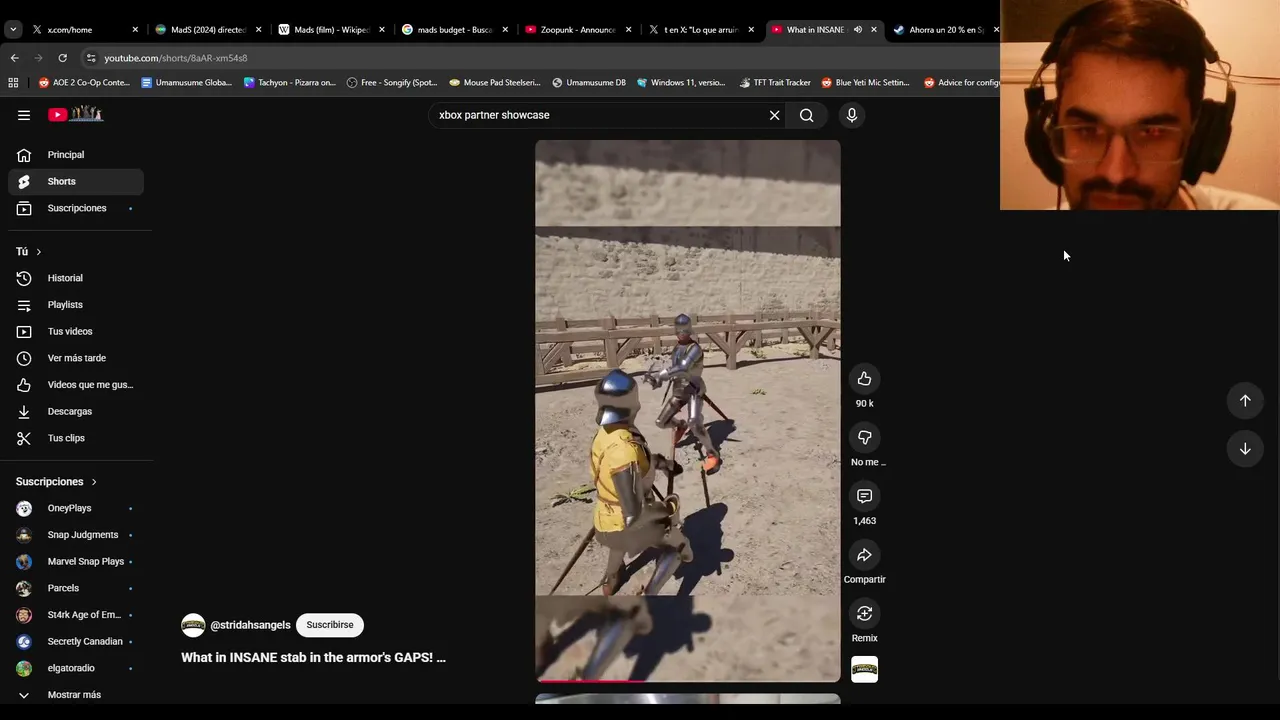Open OneyPlays subscription channel
This screenshot has width=1280, height=720.
pos(76,508)
